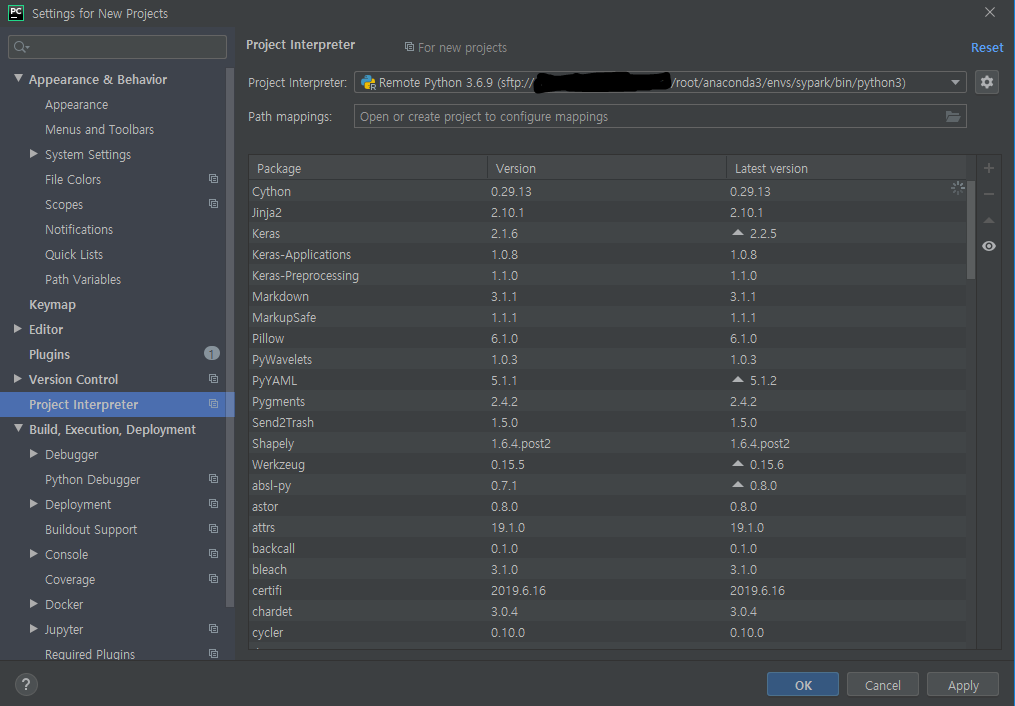The width and height of the screenshot is (1015, 706).
Task: Click the install package plus icon
Action: [988, 168]
